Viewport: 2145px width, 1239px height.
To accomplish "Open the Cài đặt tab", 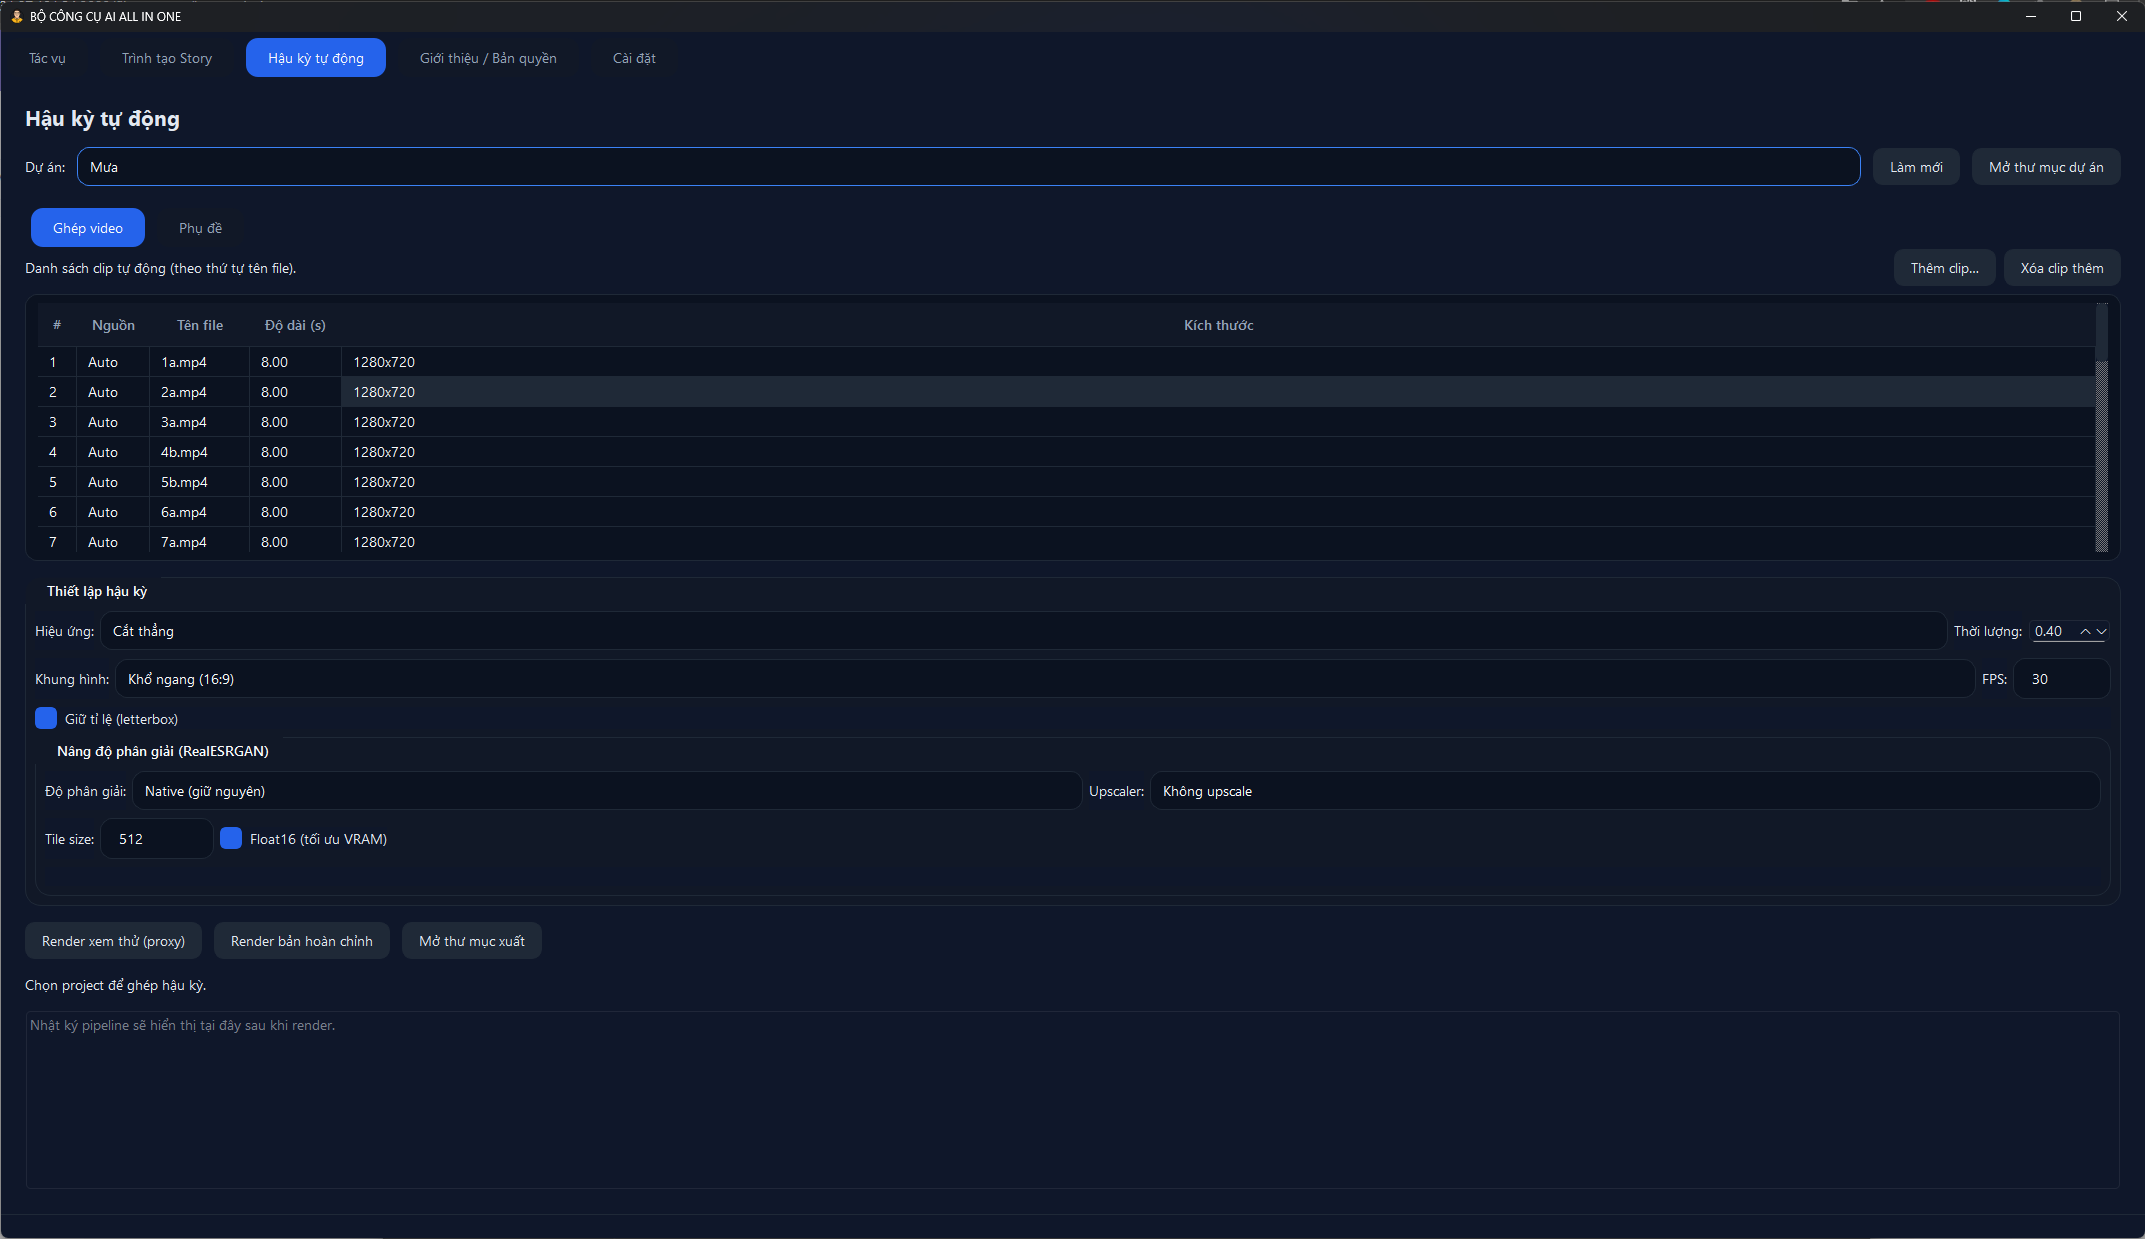I will click(634, 58).
